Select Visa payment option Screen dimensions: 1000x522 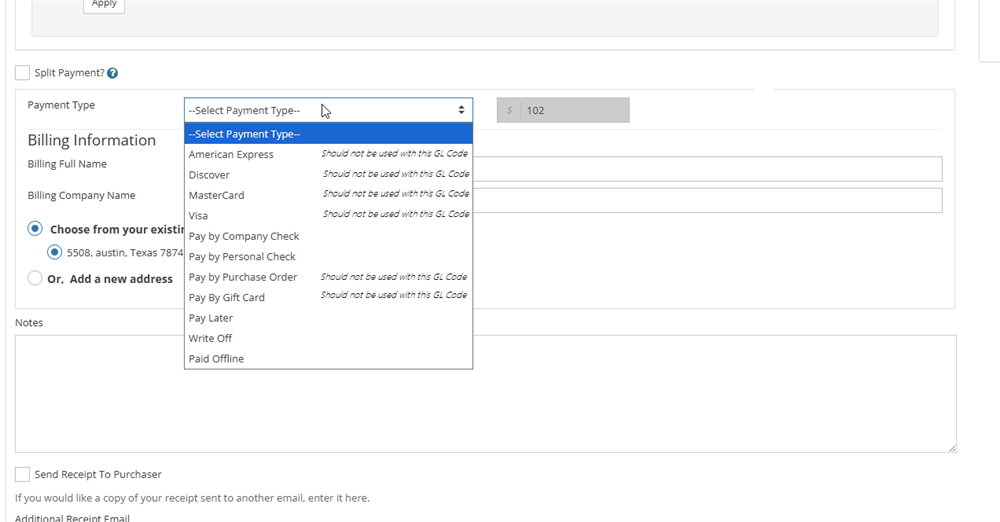[328, 216]
